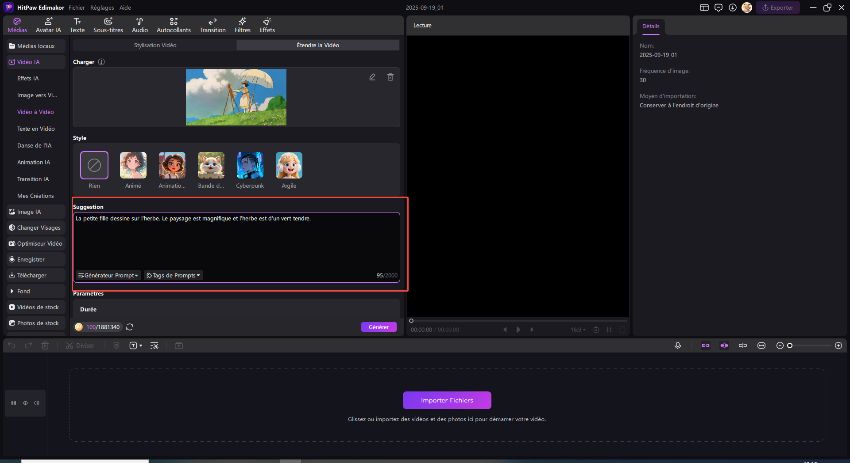Click the timeline zoom-in plus icon
The image size is (850, 463).
coord(838,345)
